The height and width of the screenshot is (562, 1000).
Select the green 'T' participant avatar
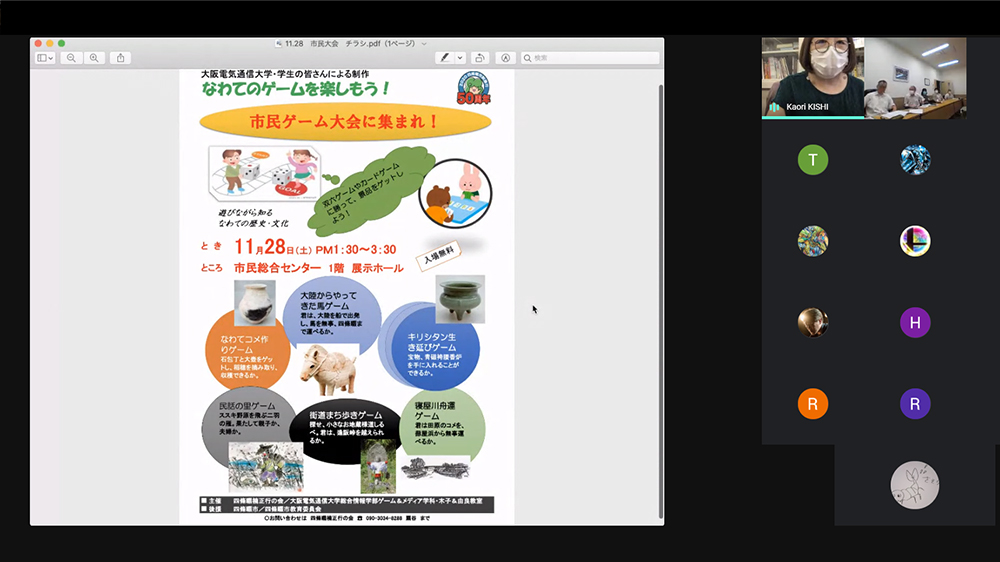pyautogui.click(x=812, y=159)
